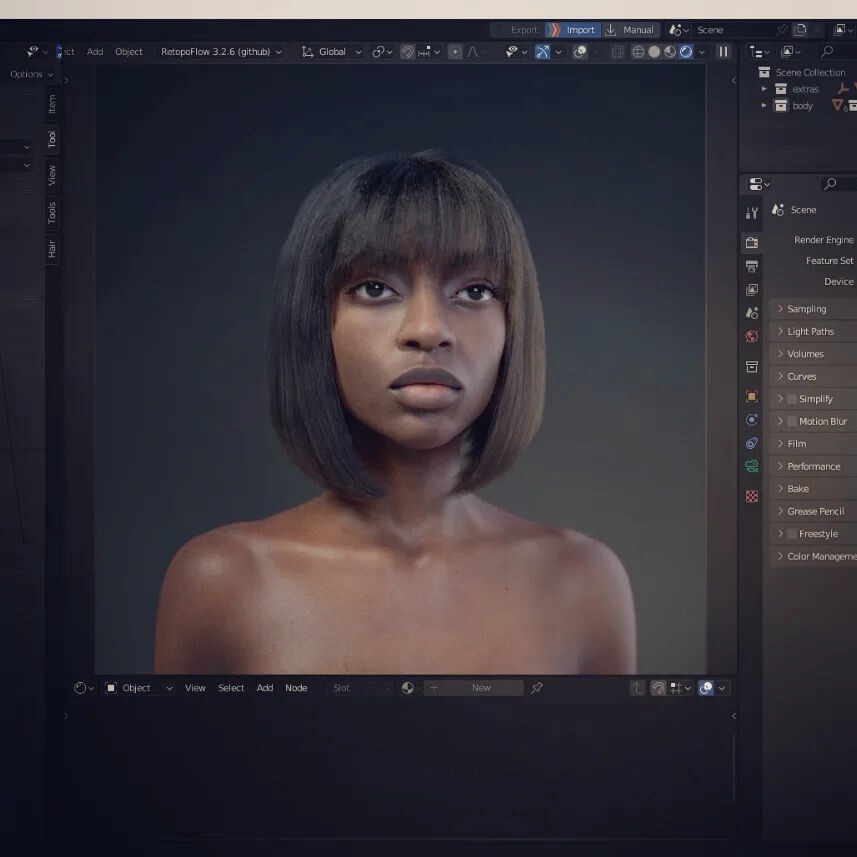The image size is (857, 857).
Task: Expand the Curves panel
Action: (x=801, y=377)
